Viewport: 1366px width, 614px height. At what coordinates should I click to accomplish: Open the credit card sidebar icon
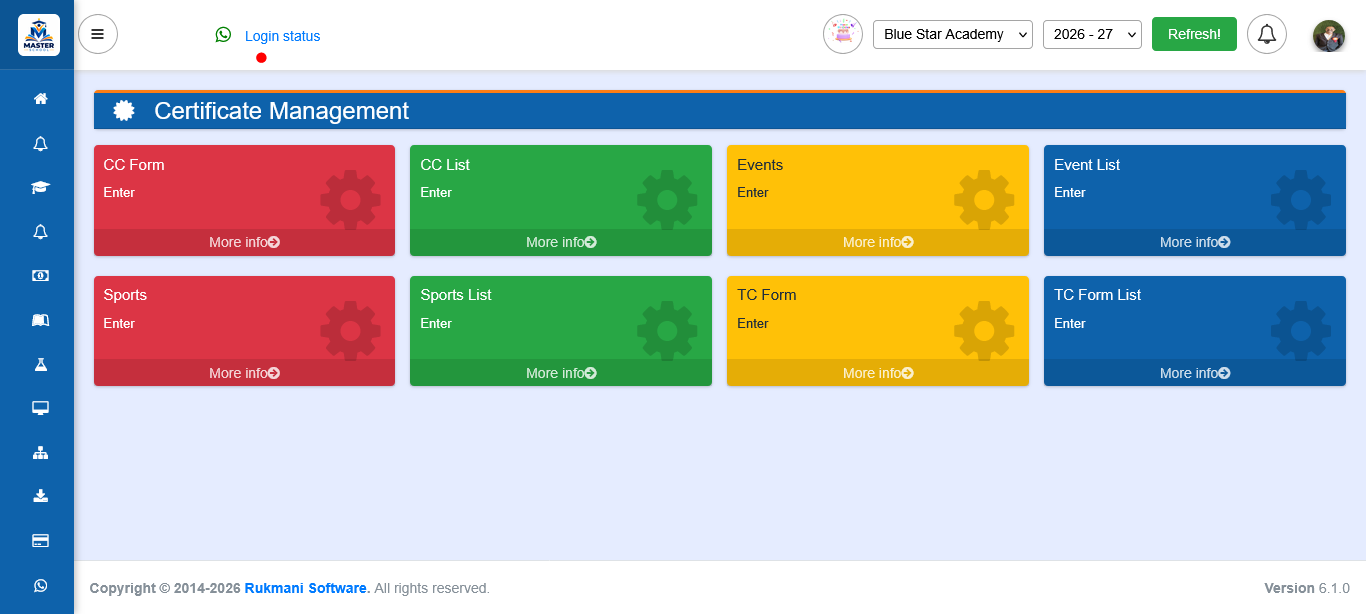(x=40, y=540)
